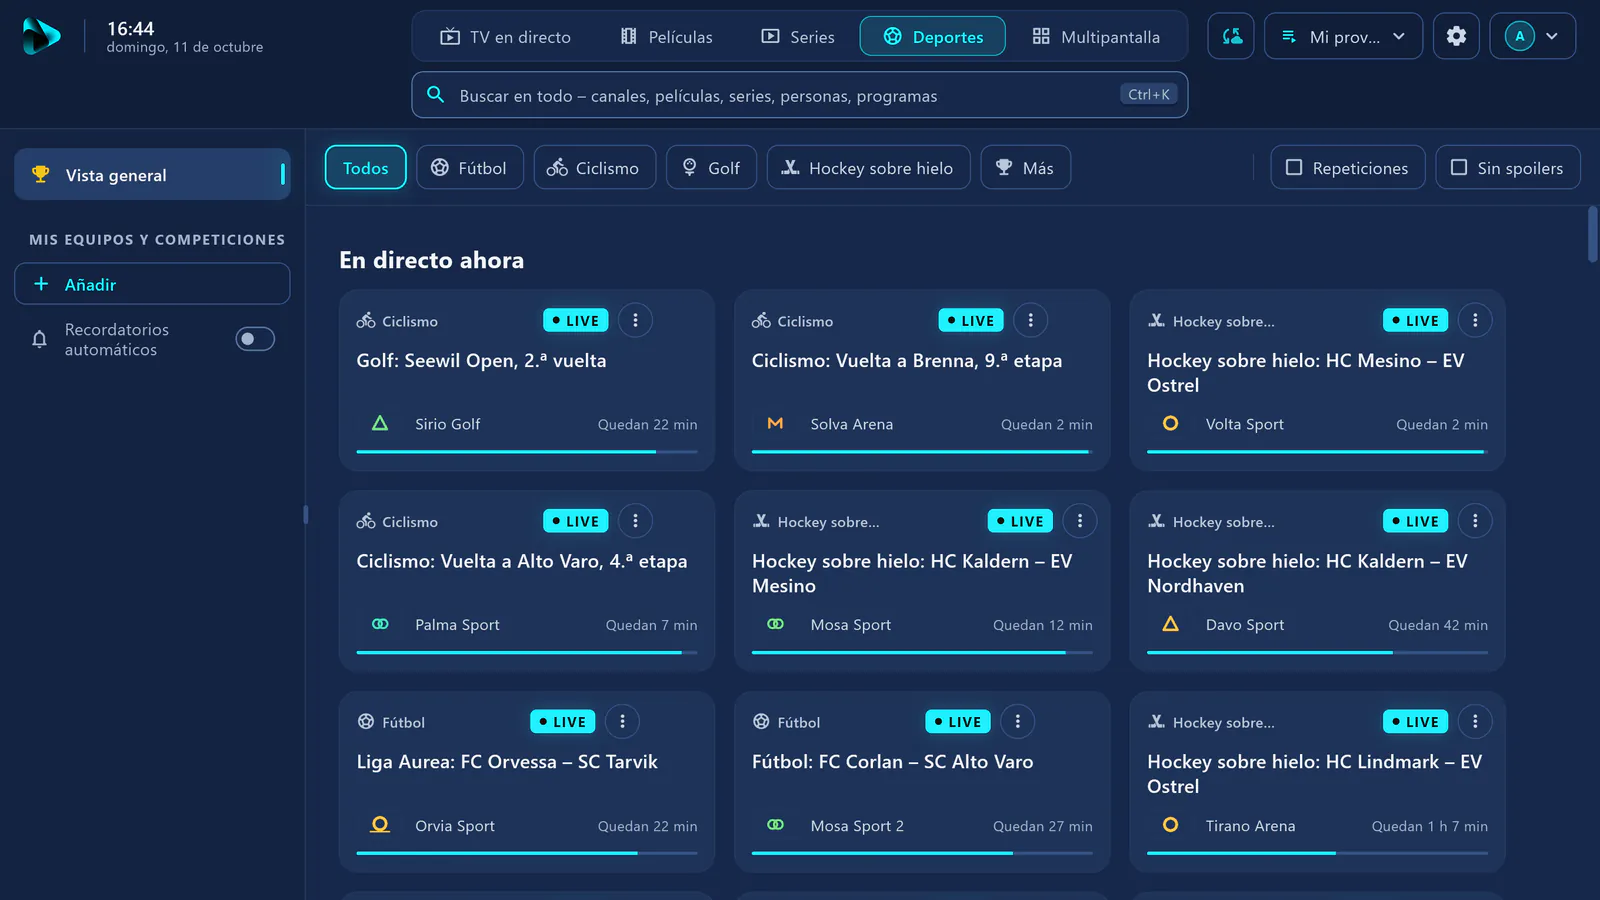The height and width of the screenshot is (900, 1600).
Task: Open options menu on Vuelta a Alto Varo card
Action: pyautogui.click(x=635, y=521)
